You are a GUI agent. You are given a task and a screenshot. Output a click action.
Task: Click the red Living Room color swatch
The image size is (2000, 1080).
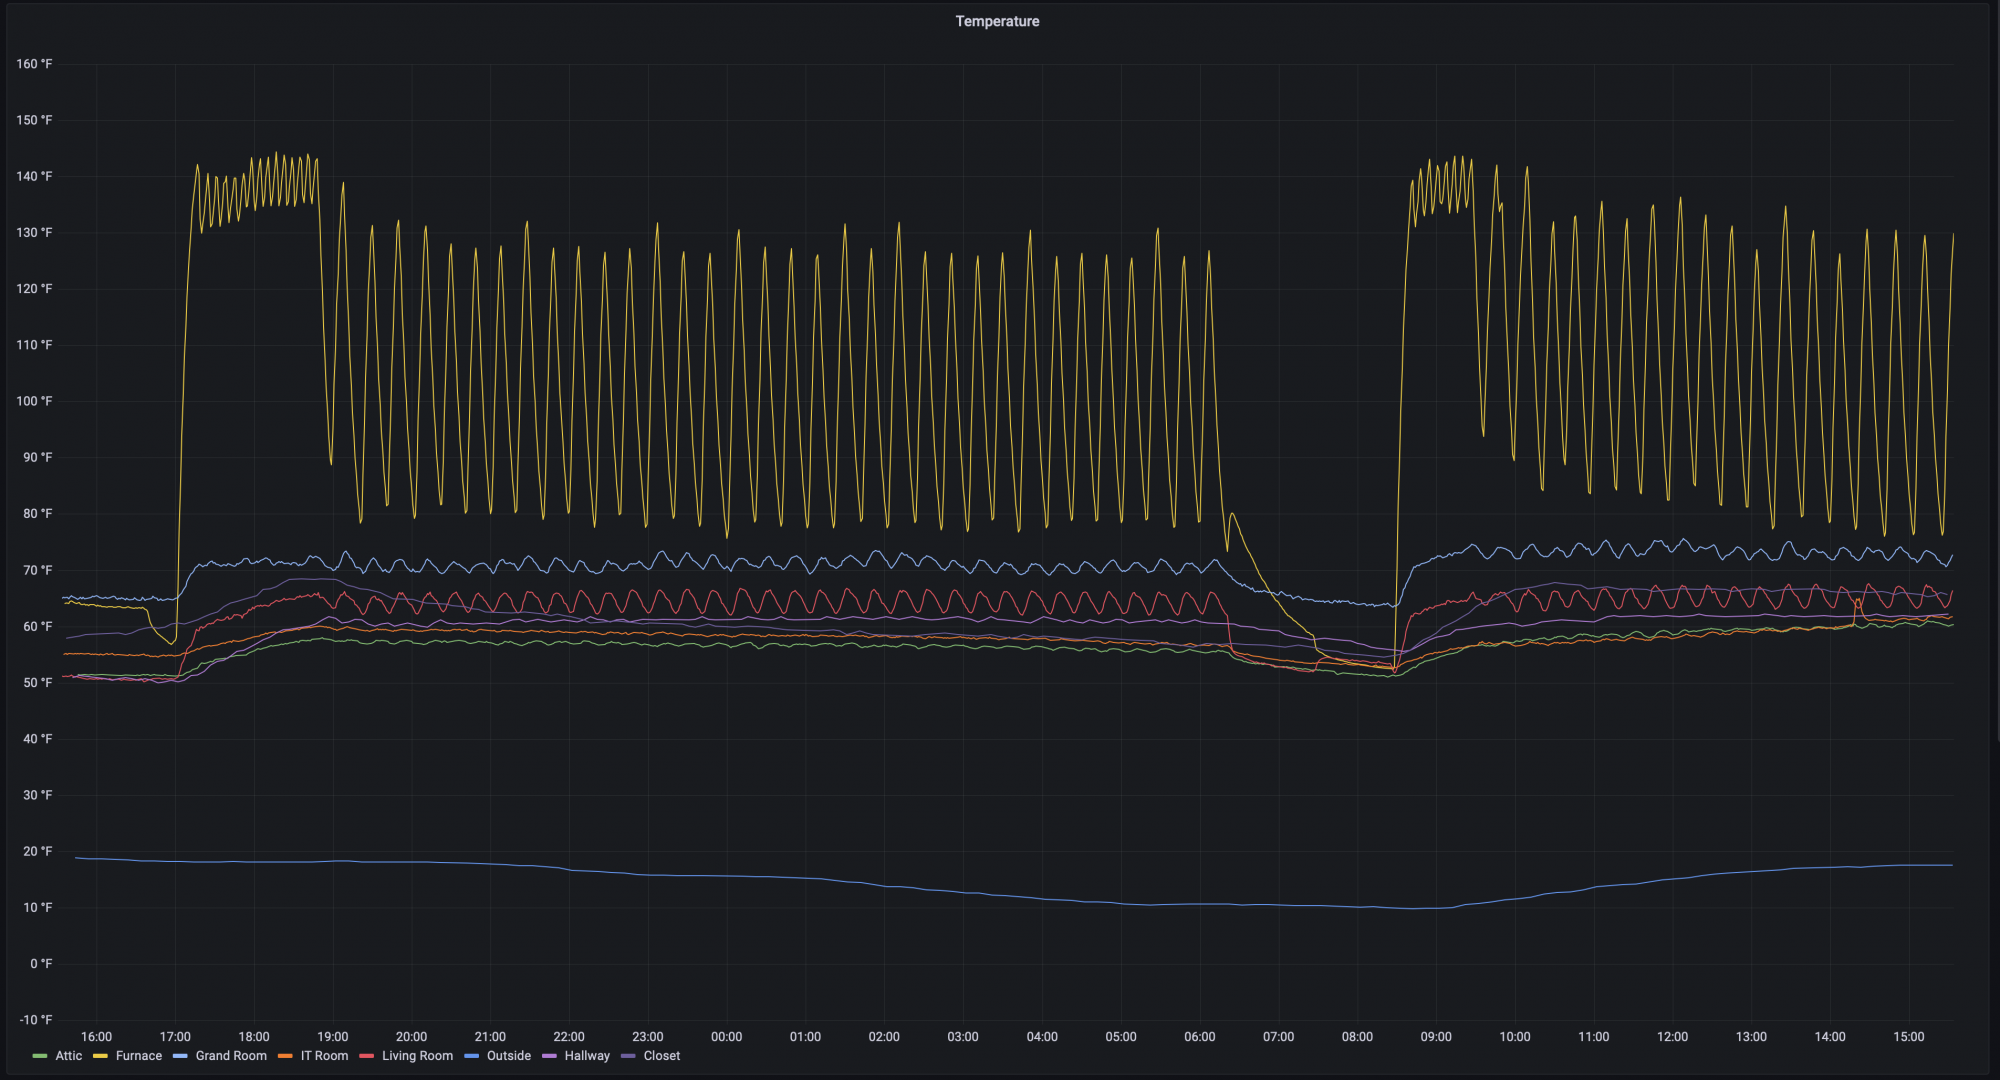366,1056
